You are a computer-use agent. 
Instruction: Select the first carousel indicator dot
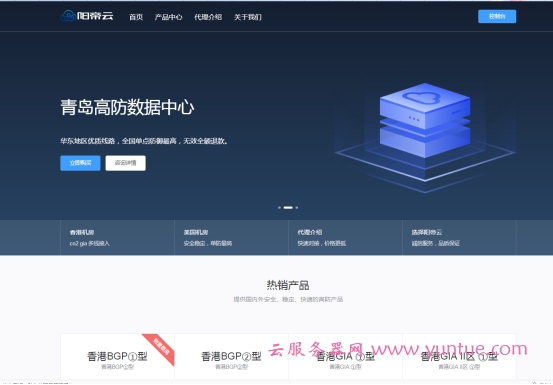[279, 208]
